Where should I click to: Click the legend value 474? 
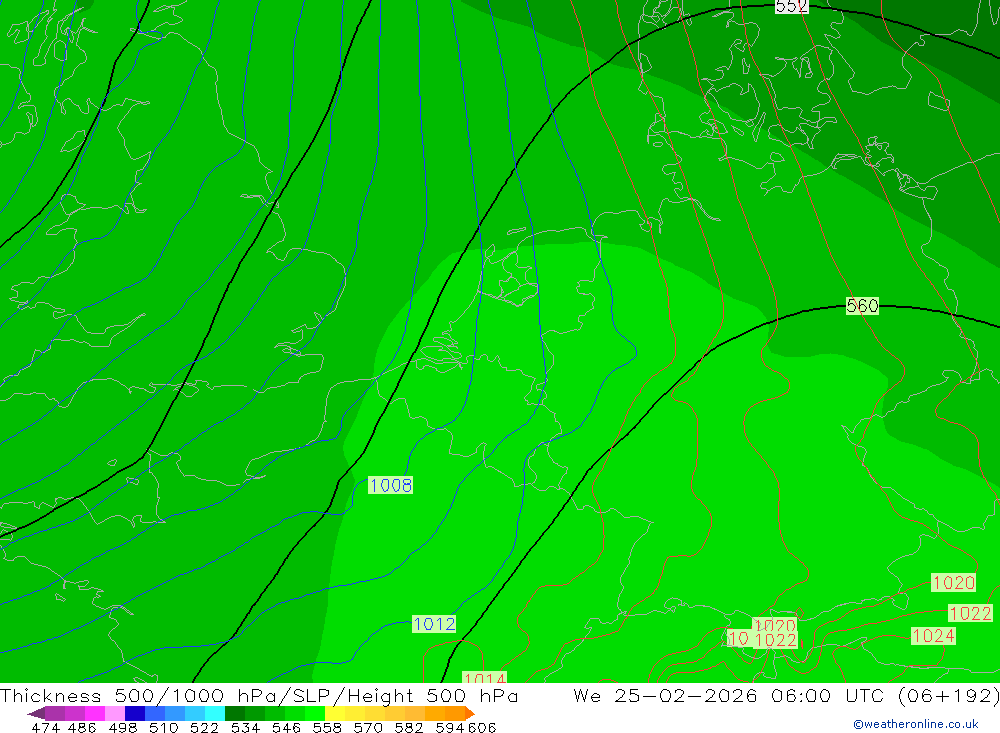point(45,727)
